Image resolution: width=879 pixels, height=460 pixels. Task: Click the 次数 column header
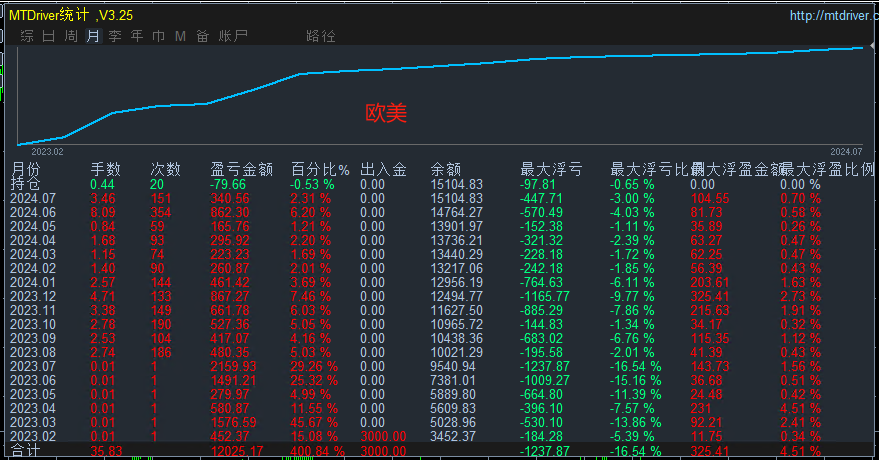pos(165,169)
